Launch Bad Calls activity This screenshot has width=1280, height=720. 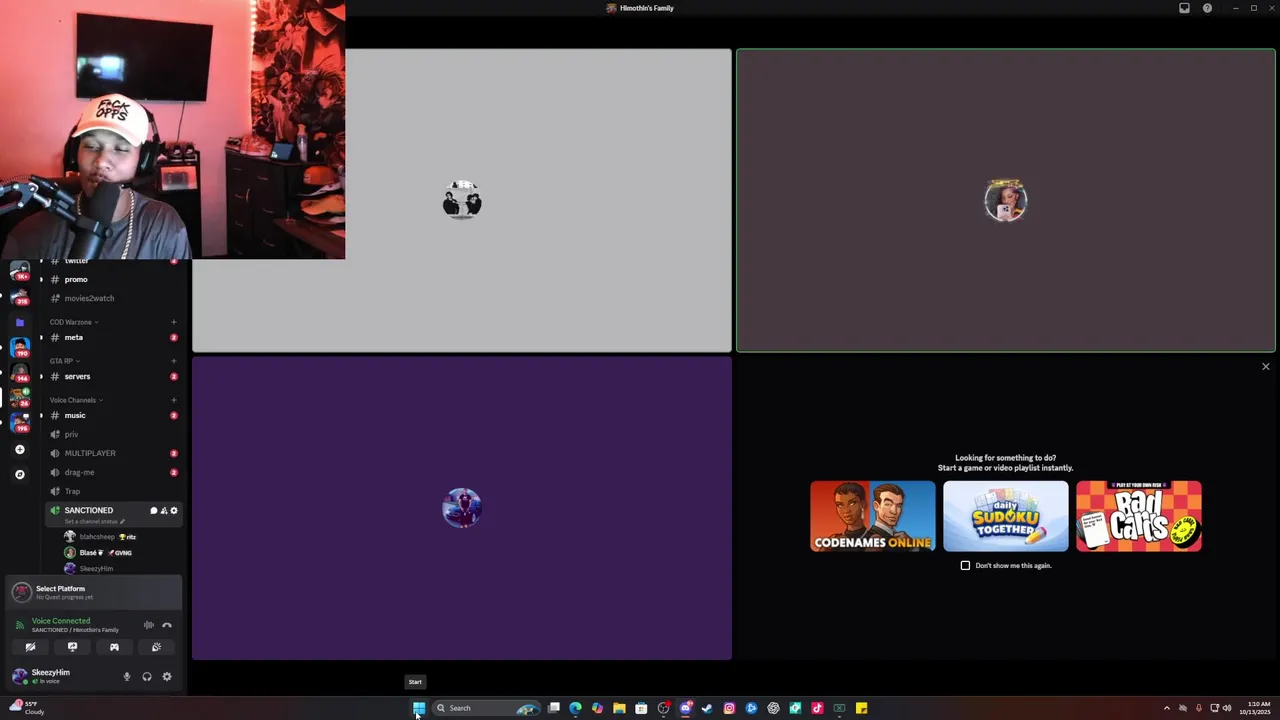pyautogui.click(x=1139, y=516)
